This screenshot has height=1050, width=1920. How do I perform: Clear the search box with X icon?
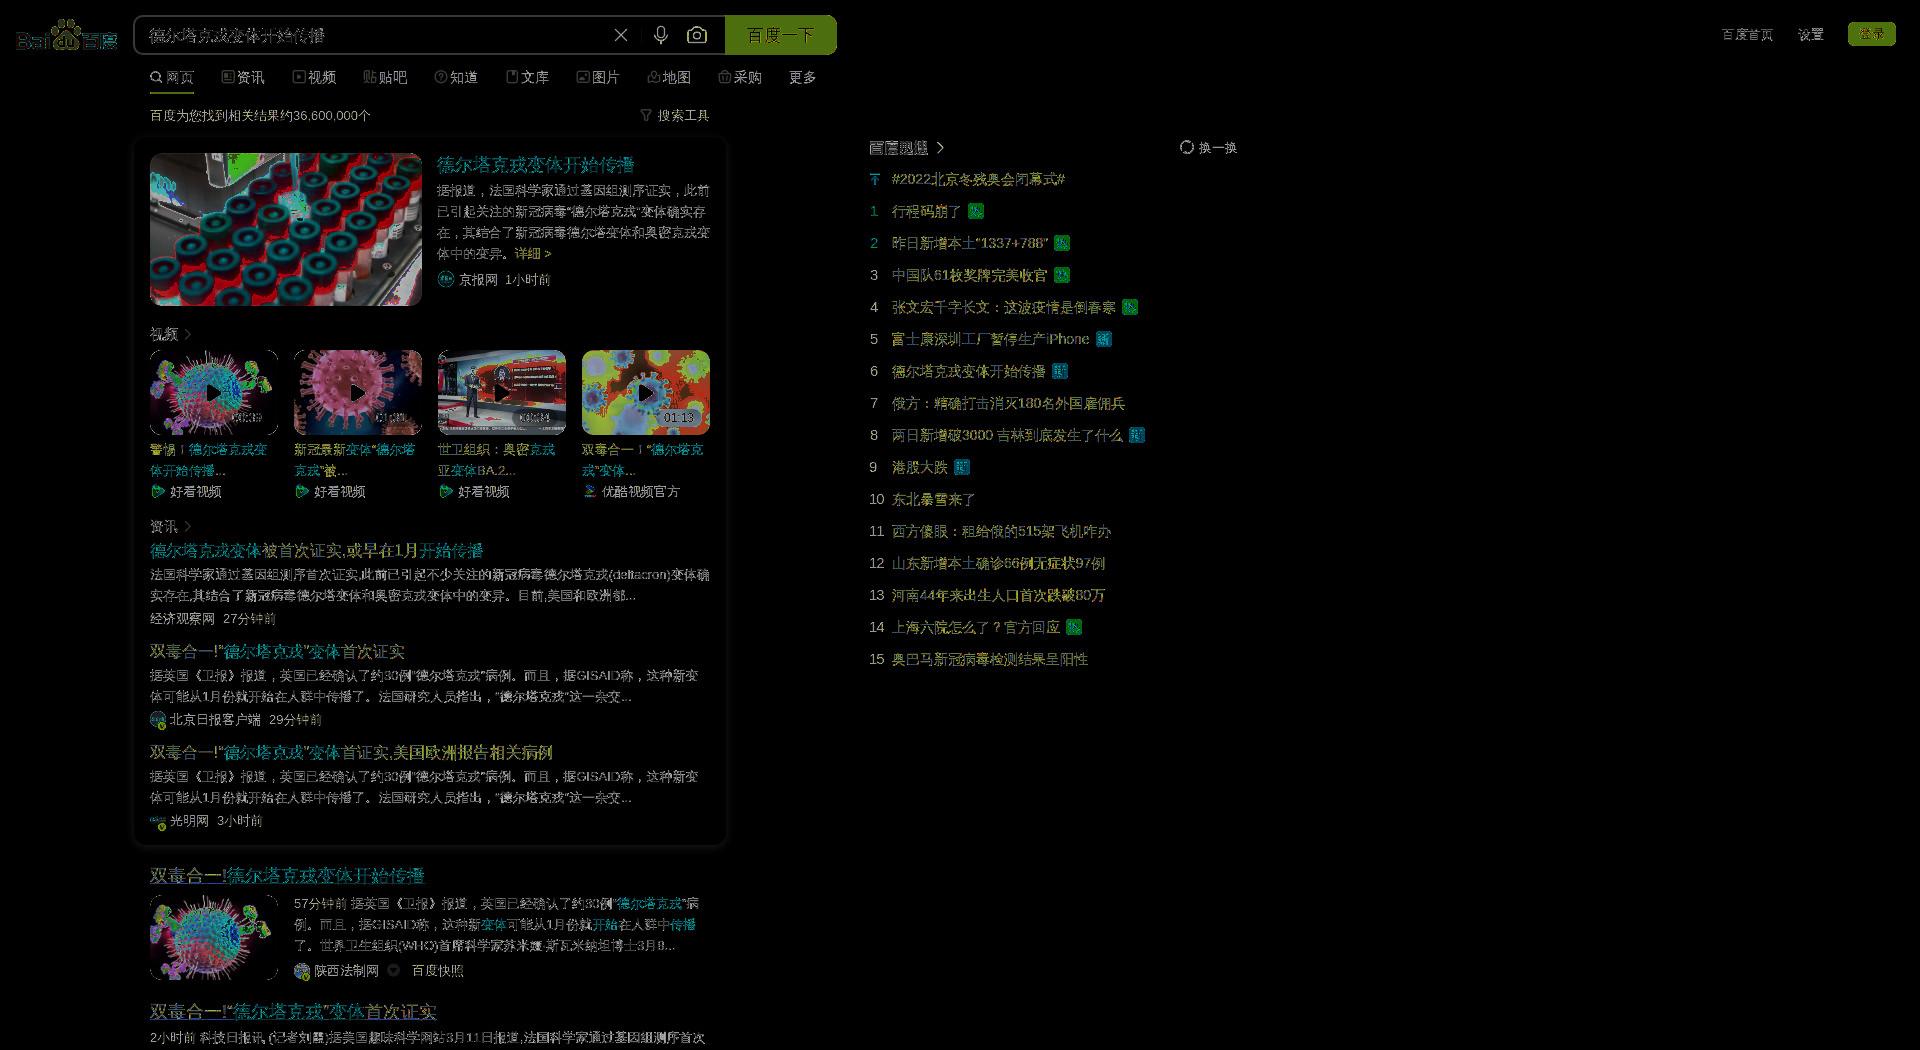(621, 35)
